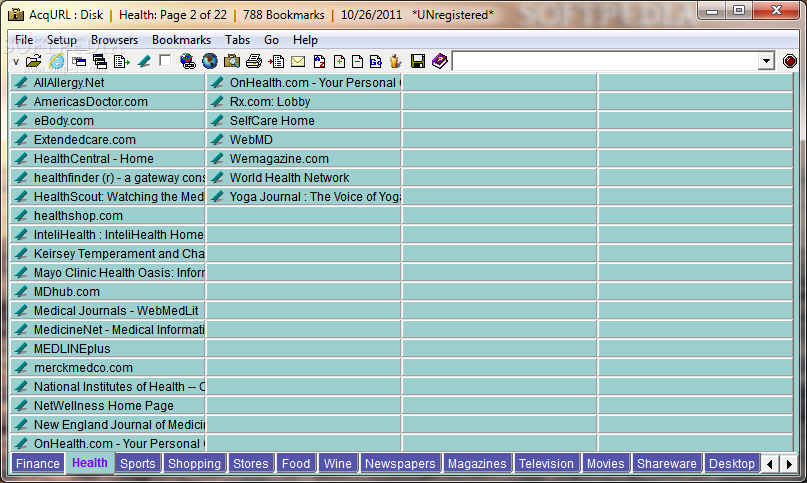Select the Wemagazine.com entry
The image size is (807, 483).
tap(303, 159)
